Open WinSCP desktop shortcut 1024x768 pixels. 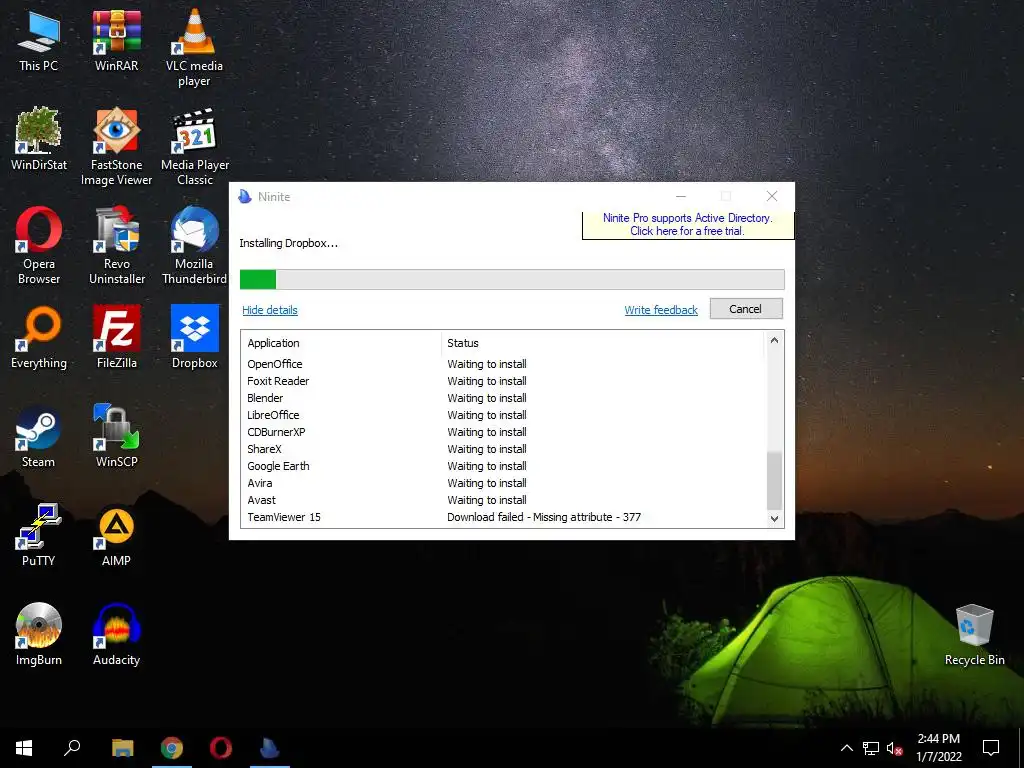(x=117, y=436)
